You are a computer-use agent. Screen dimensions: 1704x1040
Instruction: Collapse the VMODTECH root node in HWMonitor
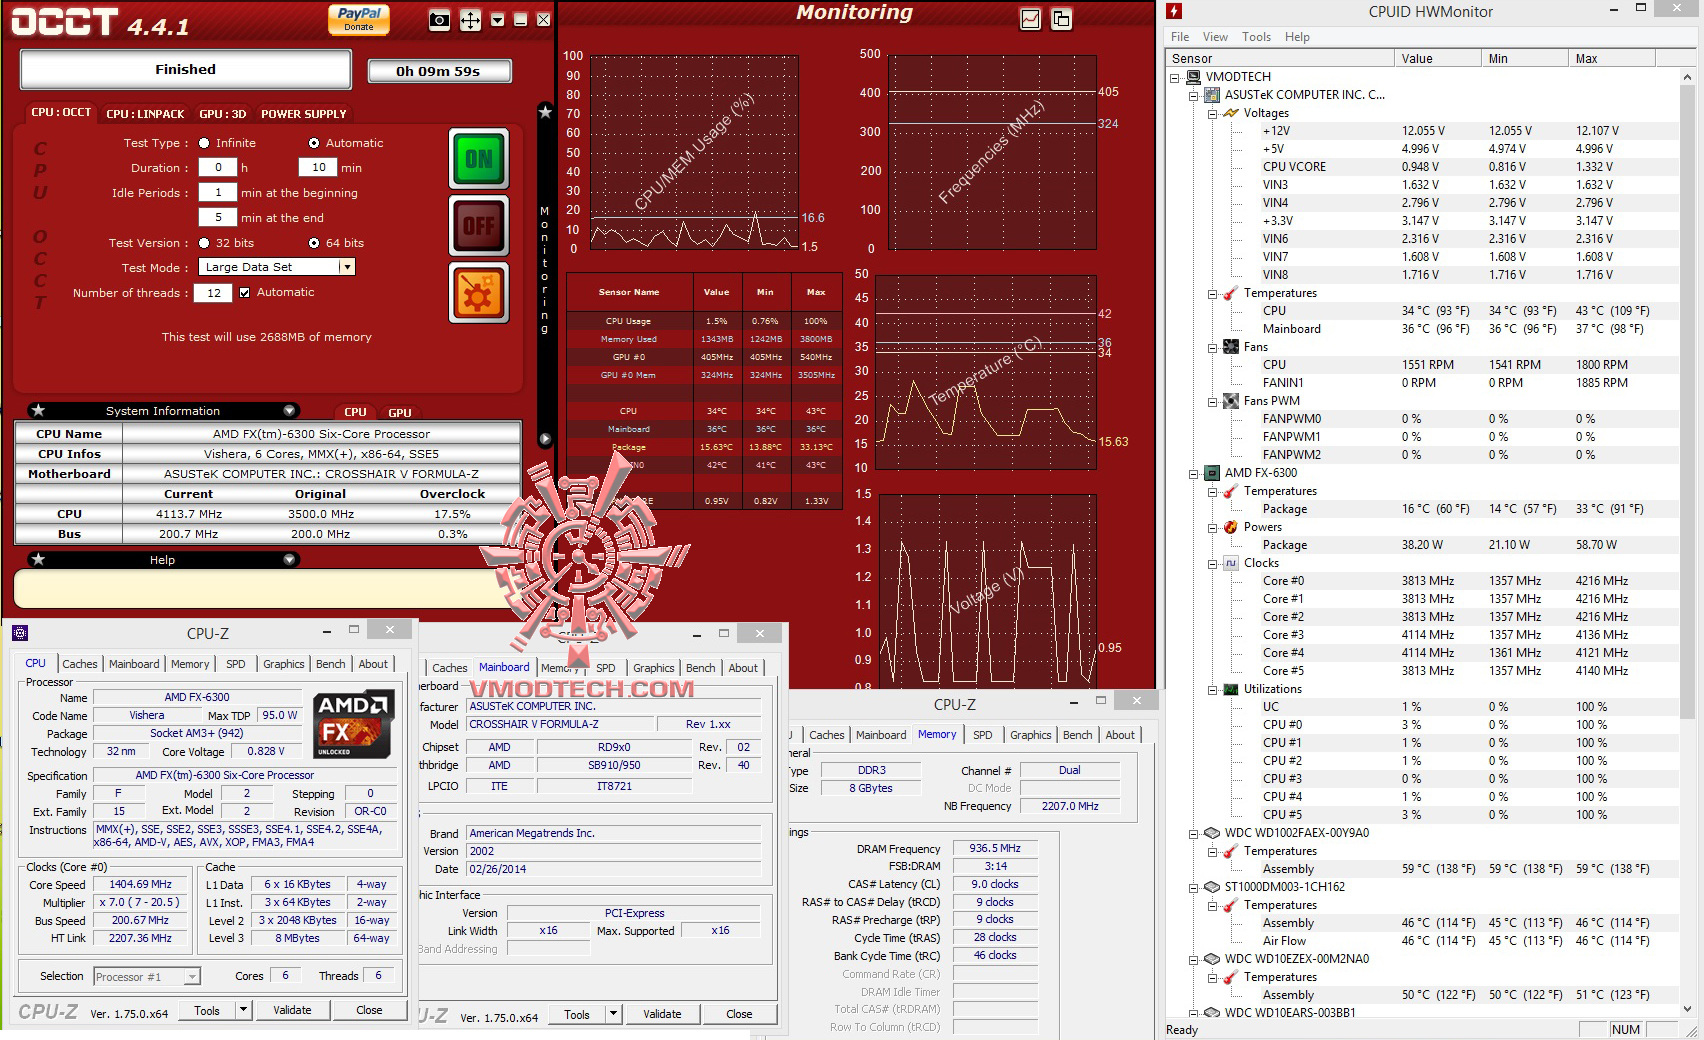tap(1175, 77)
